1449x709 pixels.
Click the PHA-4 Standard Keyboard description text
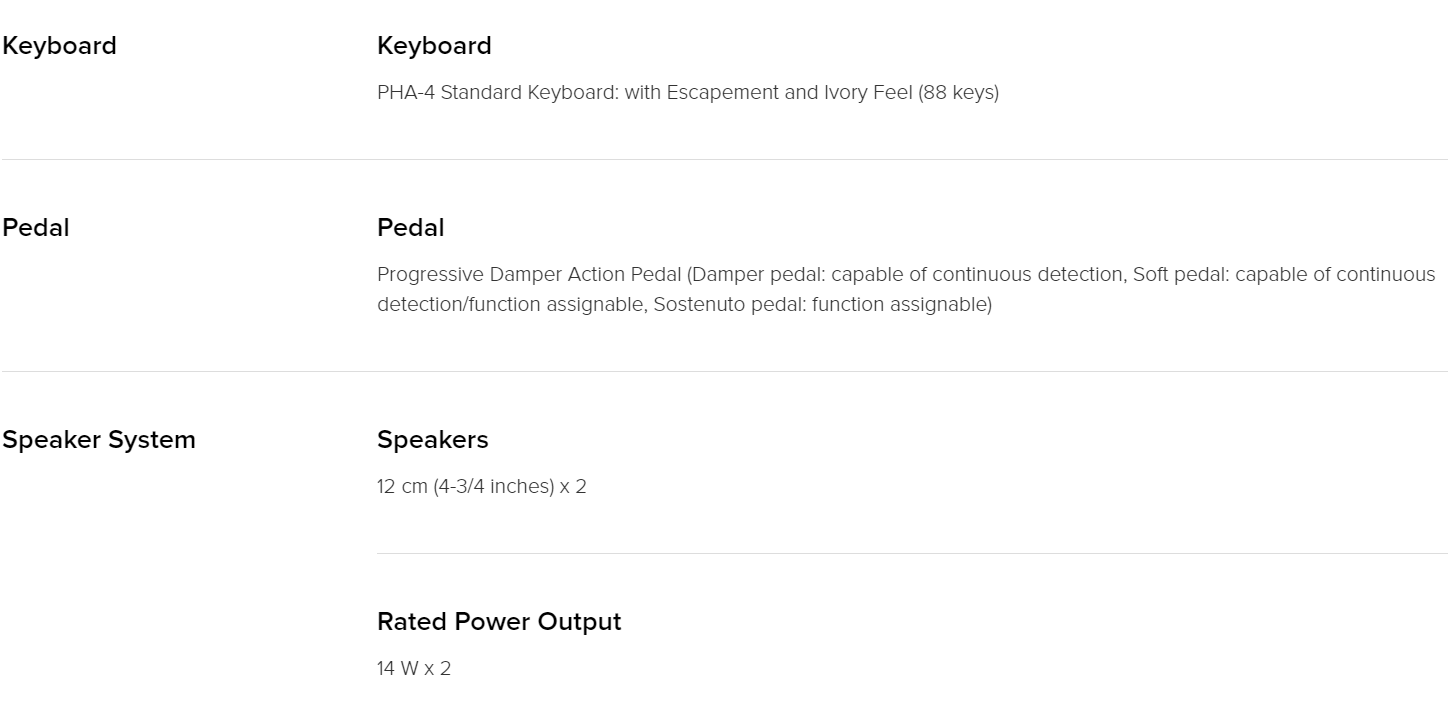click(x=688, y=93)
